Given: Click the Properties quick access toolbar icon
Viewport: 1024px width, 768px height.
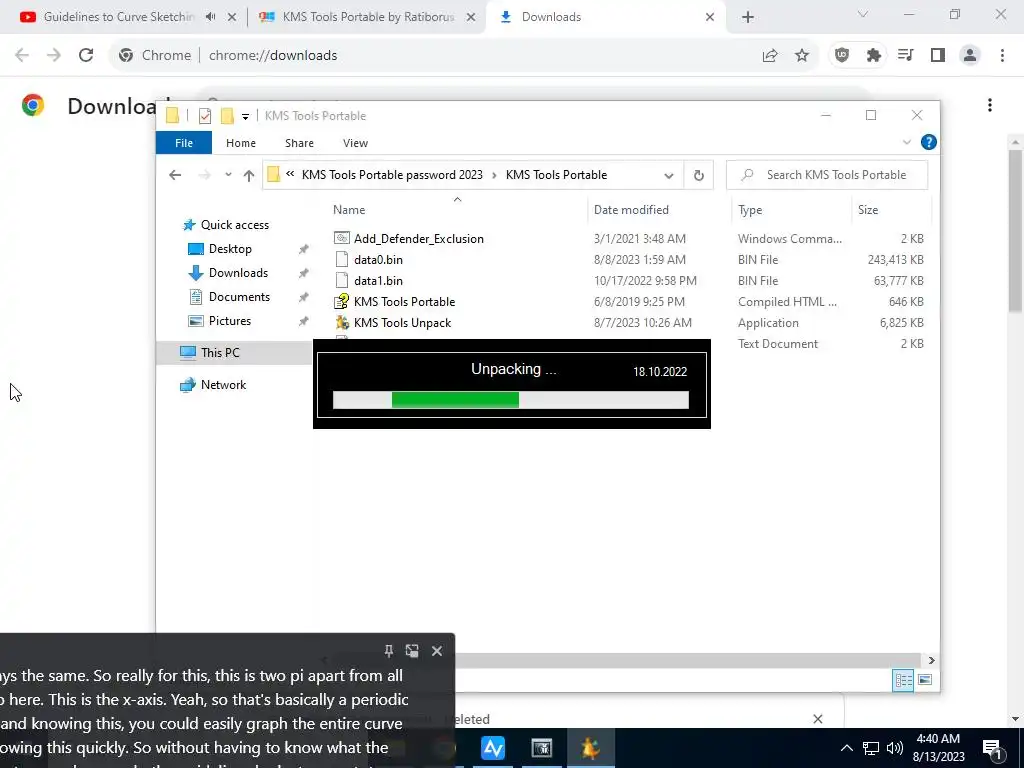Looking at the screenshot, I should pos(205,116).
